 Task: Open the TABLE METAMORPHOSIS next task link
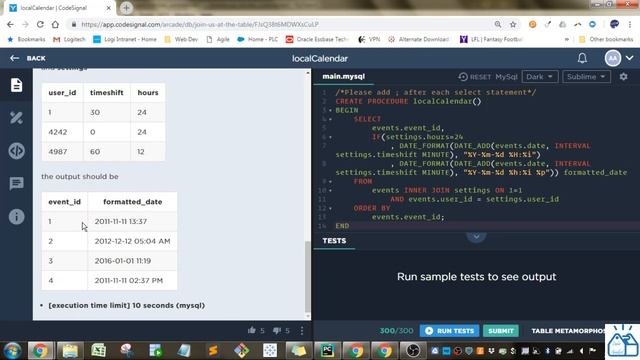click(568, 331)
